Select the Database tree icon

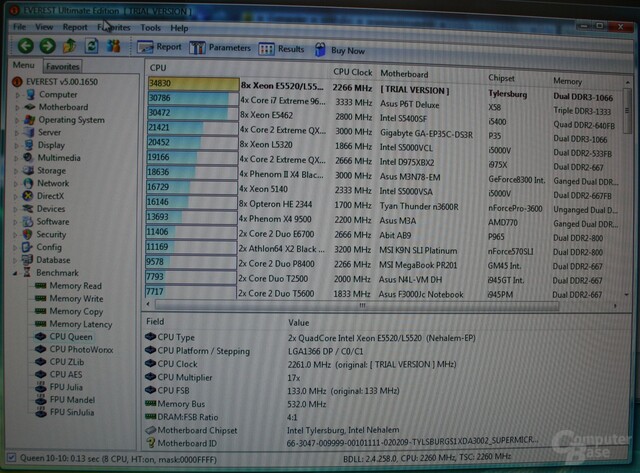27,260
